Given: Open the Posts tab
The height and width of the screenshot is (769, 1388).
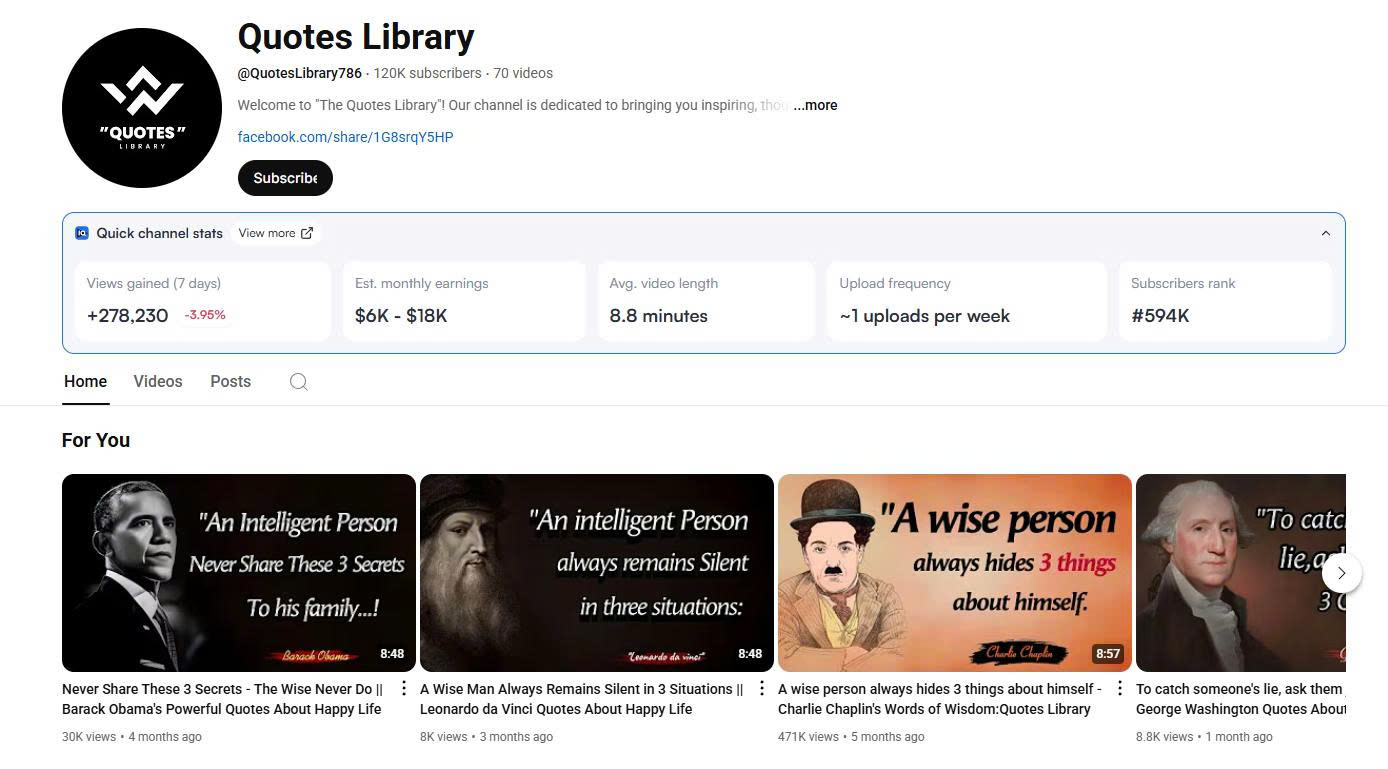Looking at the screenshot, I should tap(230, 382).
